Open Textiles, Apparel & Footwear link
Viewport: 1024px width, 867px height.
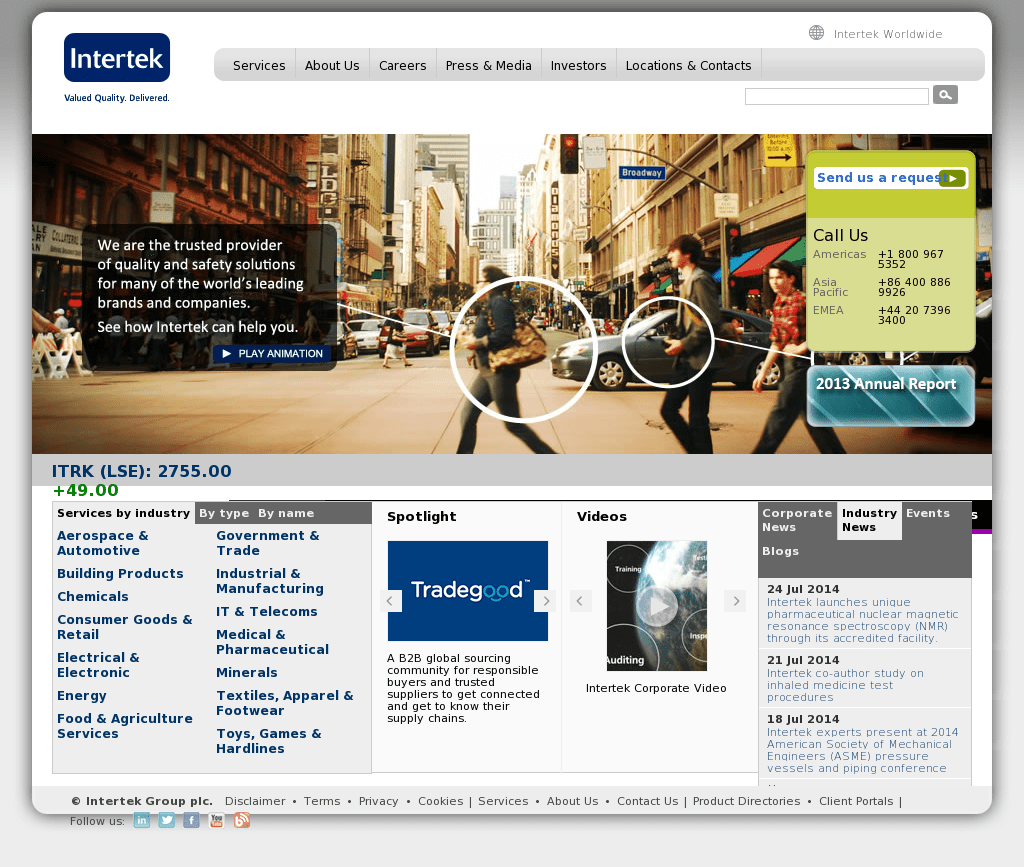point(285,703)
